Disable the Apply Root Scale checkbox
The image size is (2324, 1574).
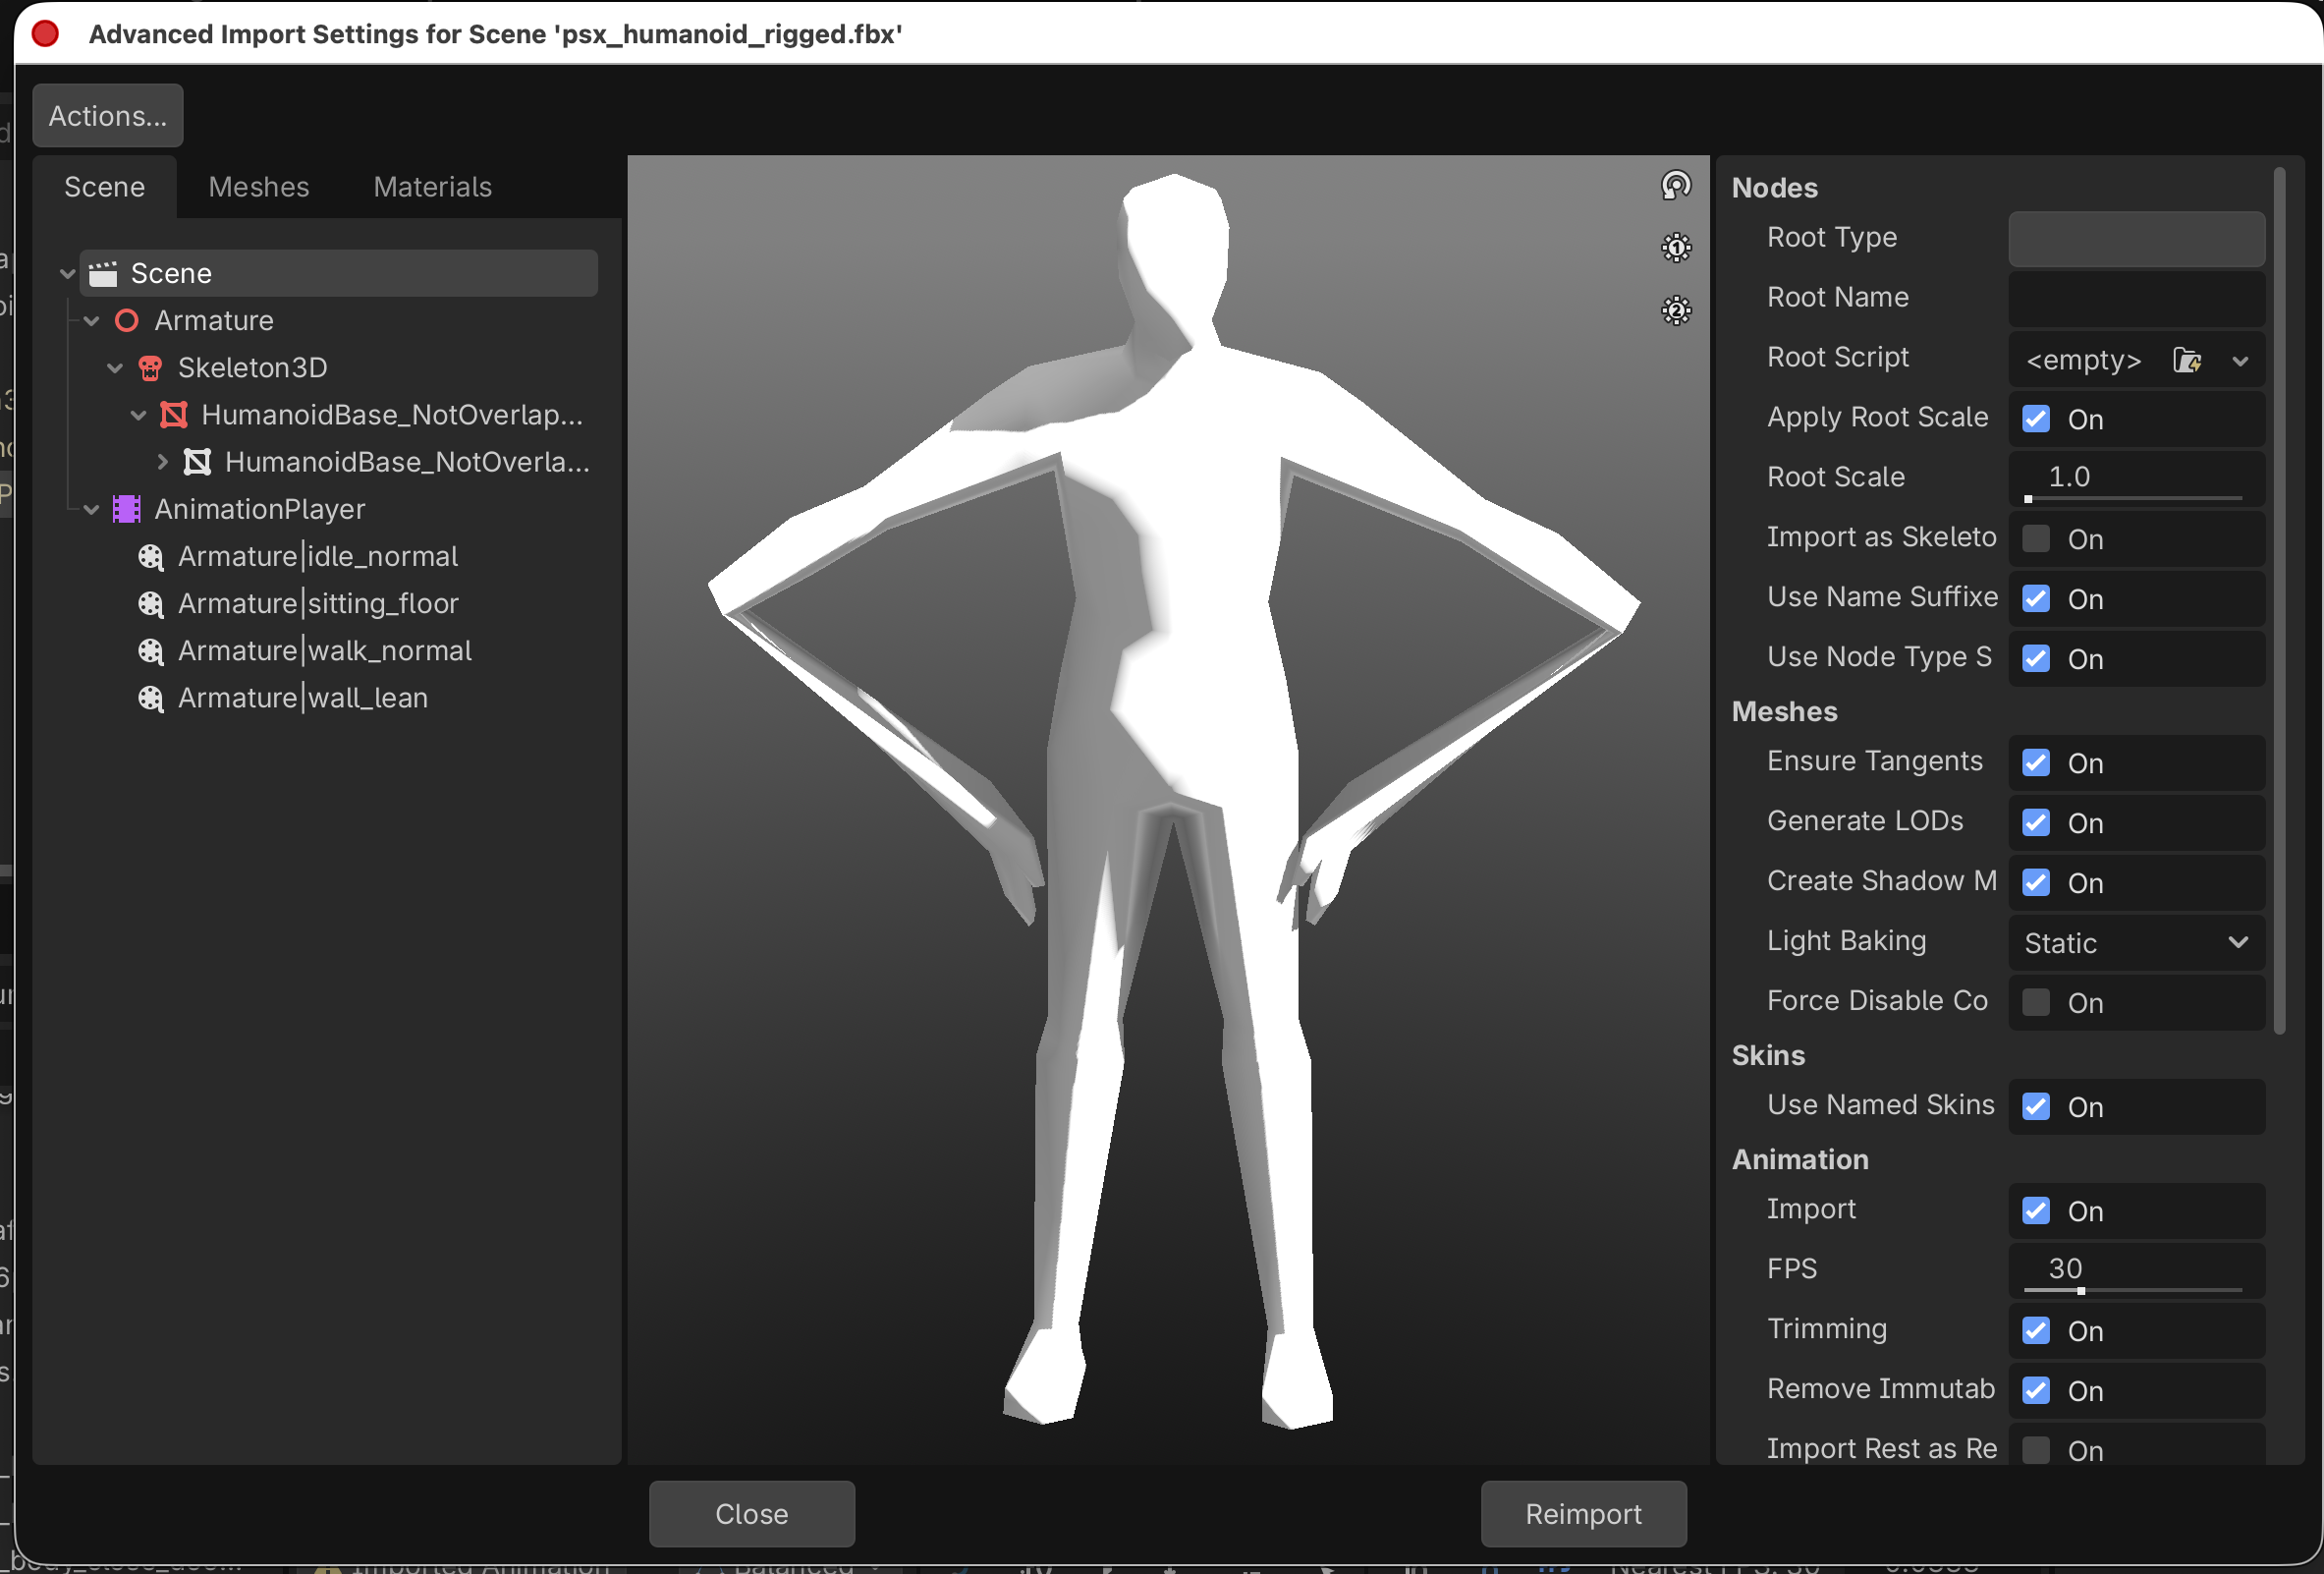click(x=2036, y=419)
